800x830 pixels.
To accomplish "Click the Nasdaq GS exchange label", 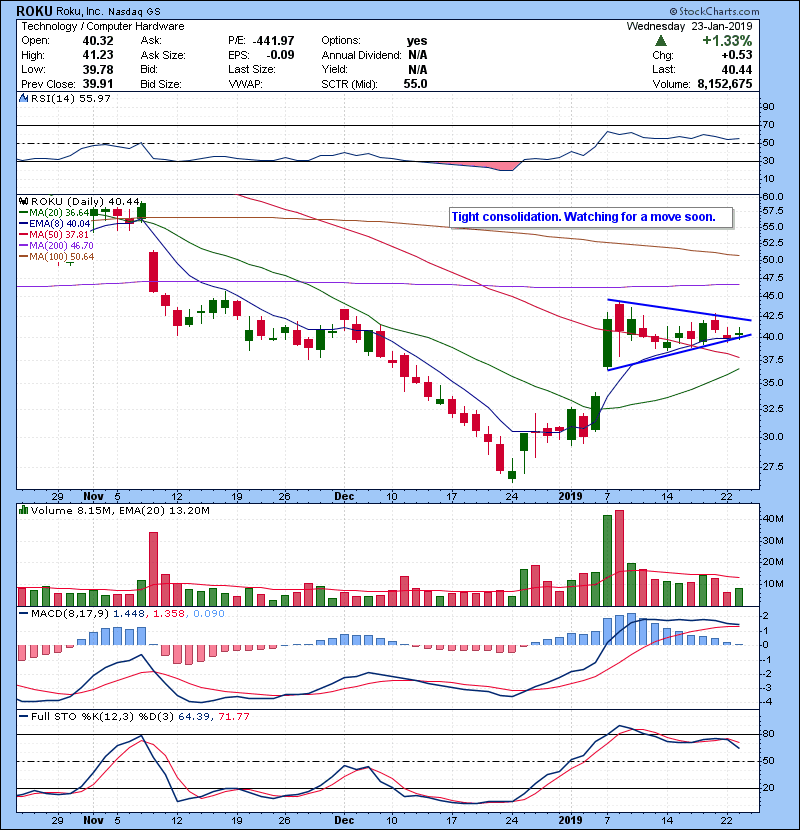I will pos(134,12).
